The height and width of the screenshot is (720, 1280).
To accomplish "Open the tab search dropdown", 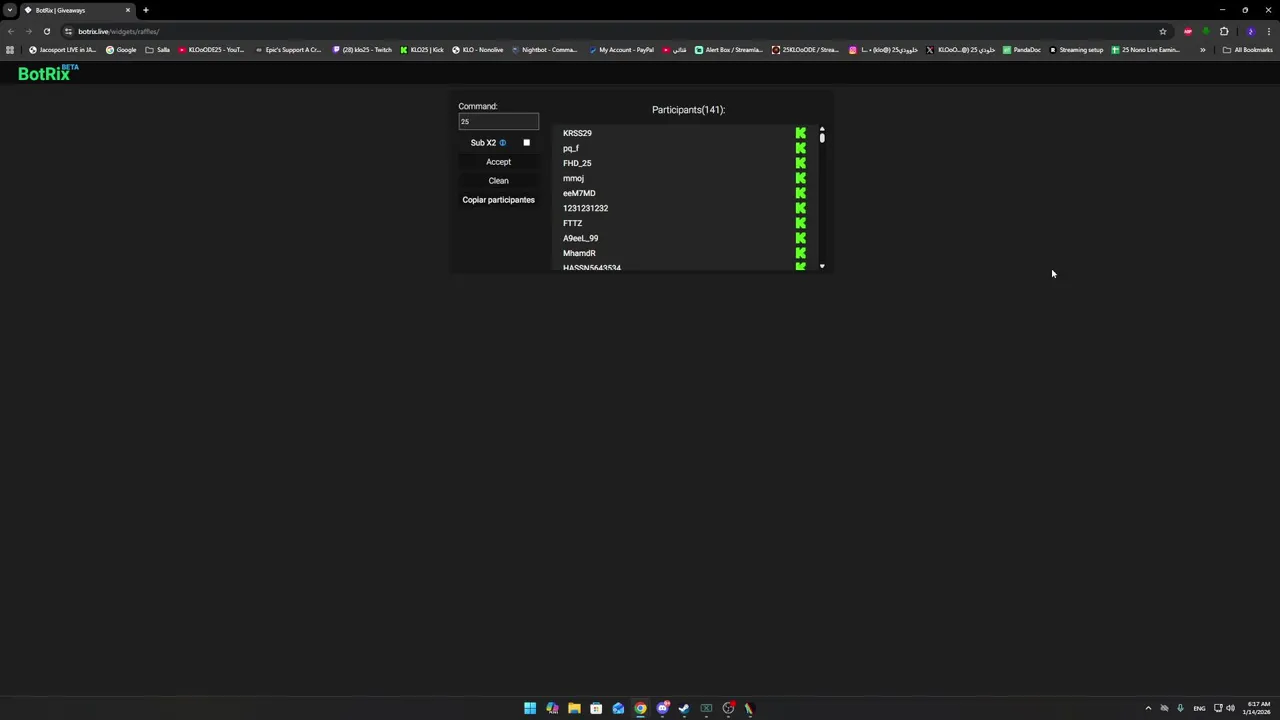I will (x=10, y=10).
